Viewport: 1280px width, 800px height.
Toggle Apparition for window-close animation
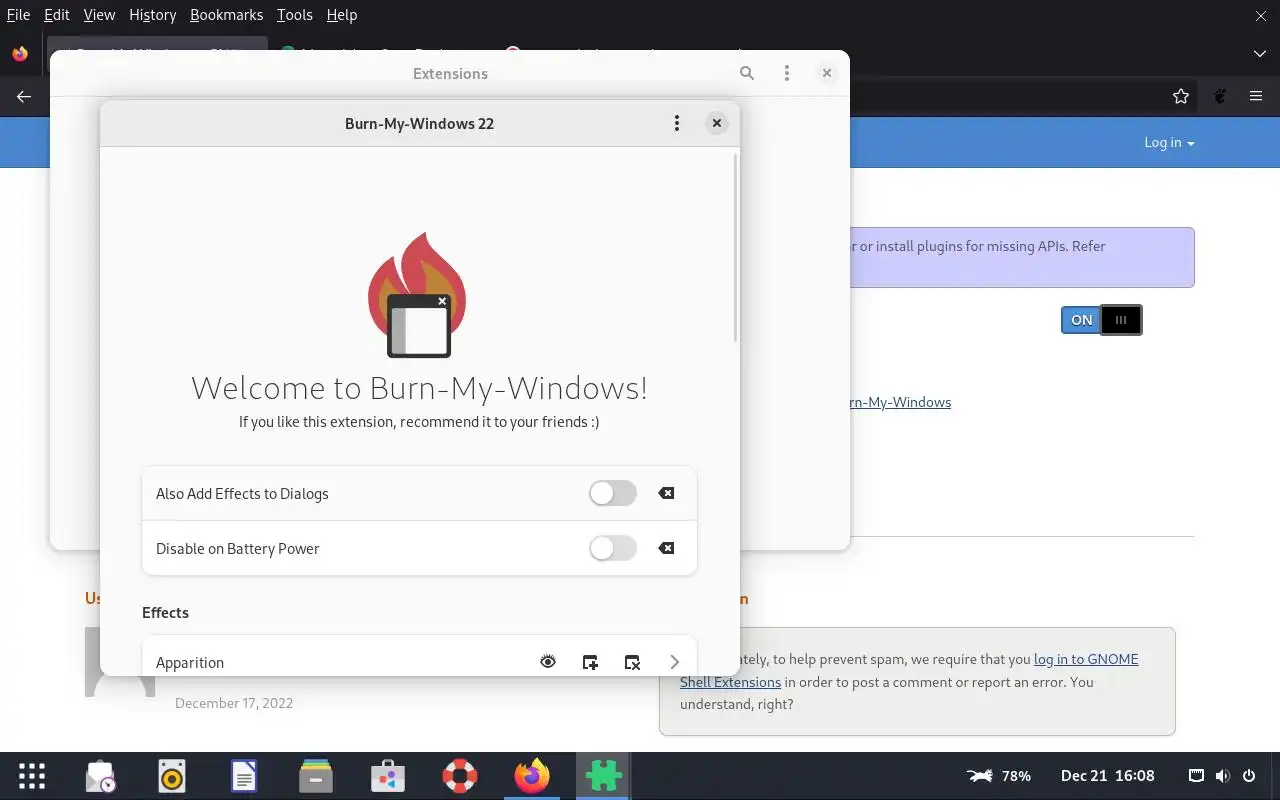coord(632,662)
